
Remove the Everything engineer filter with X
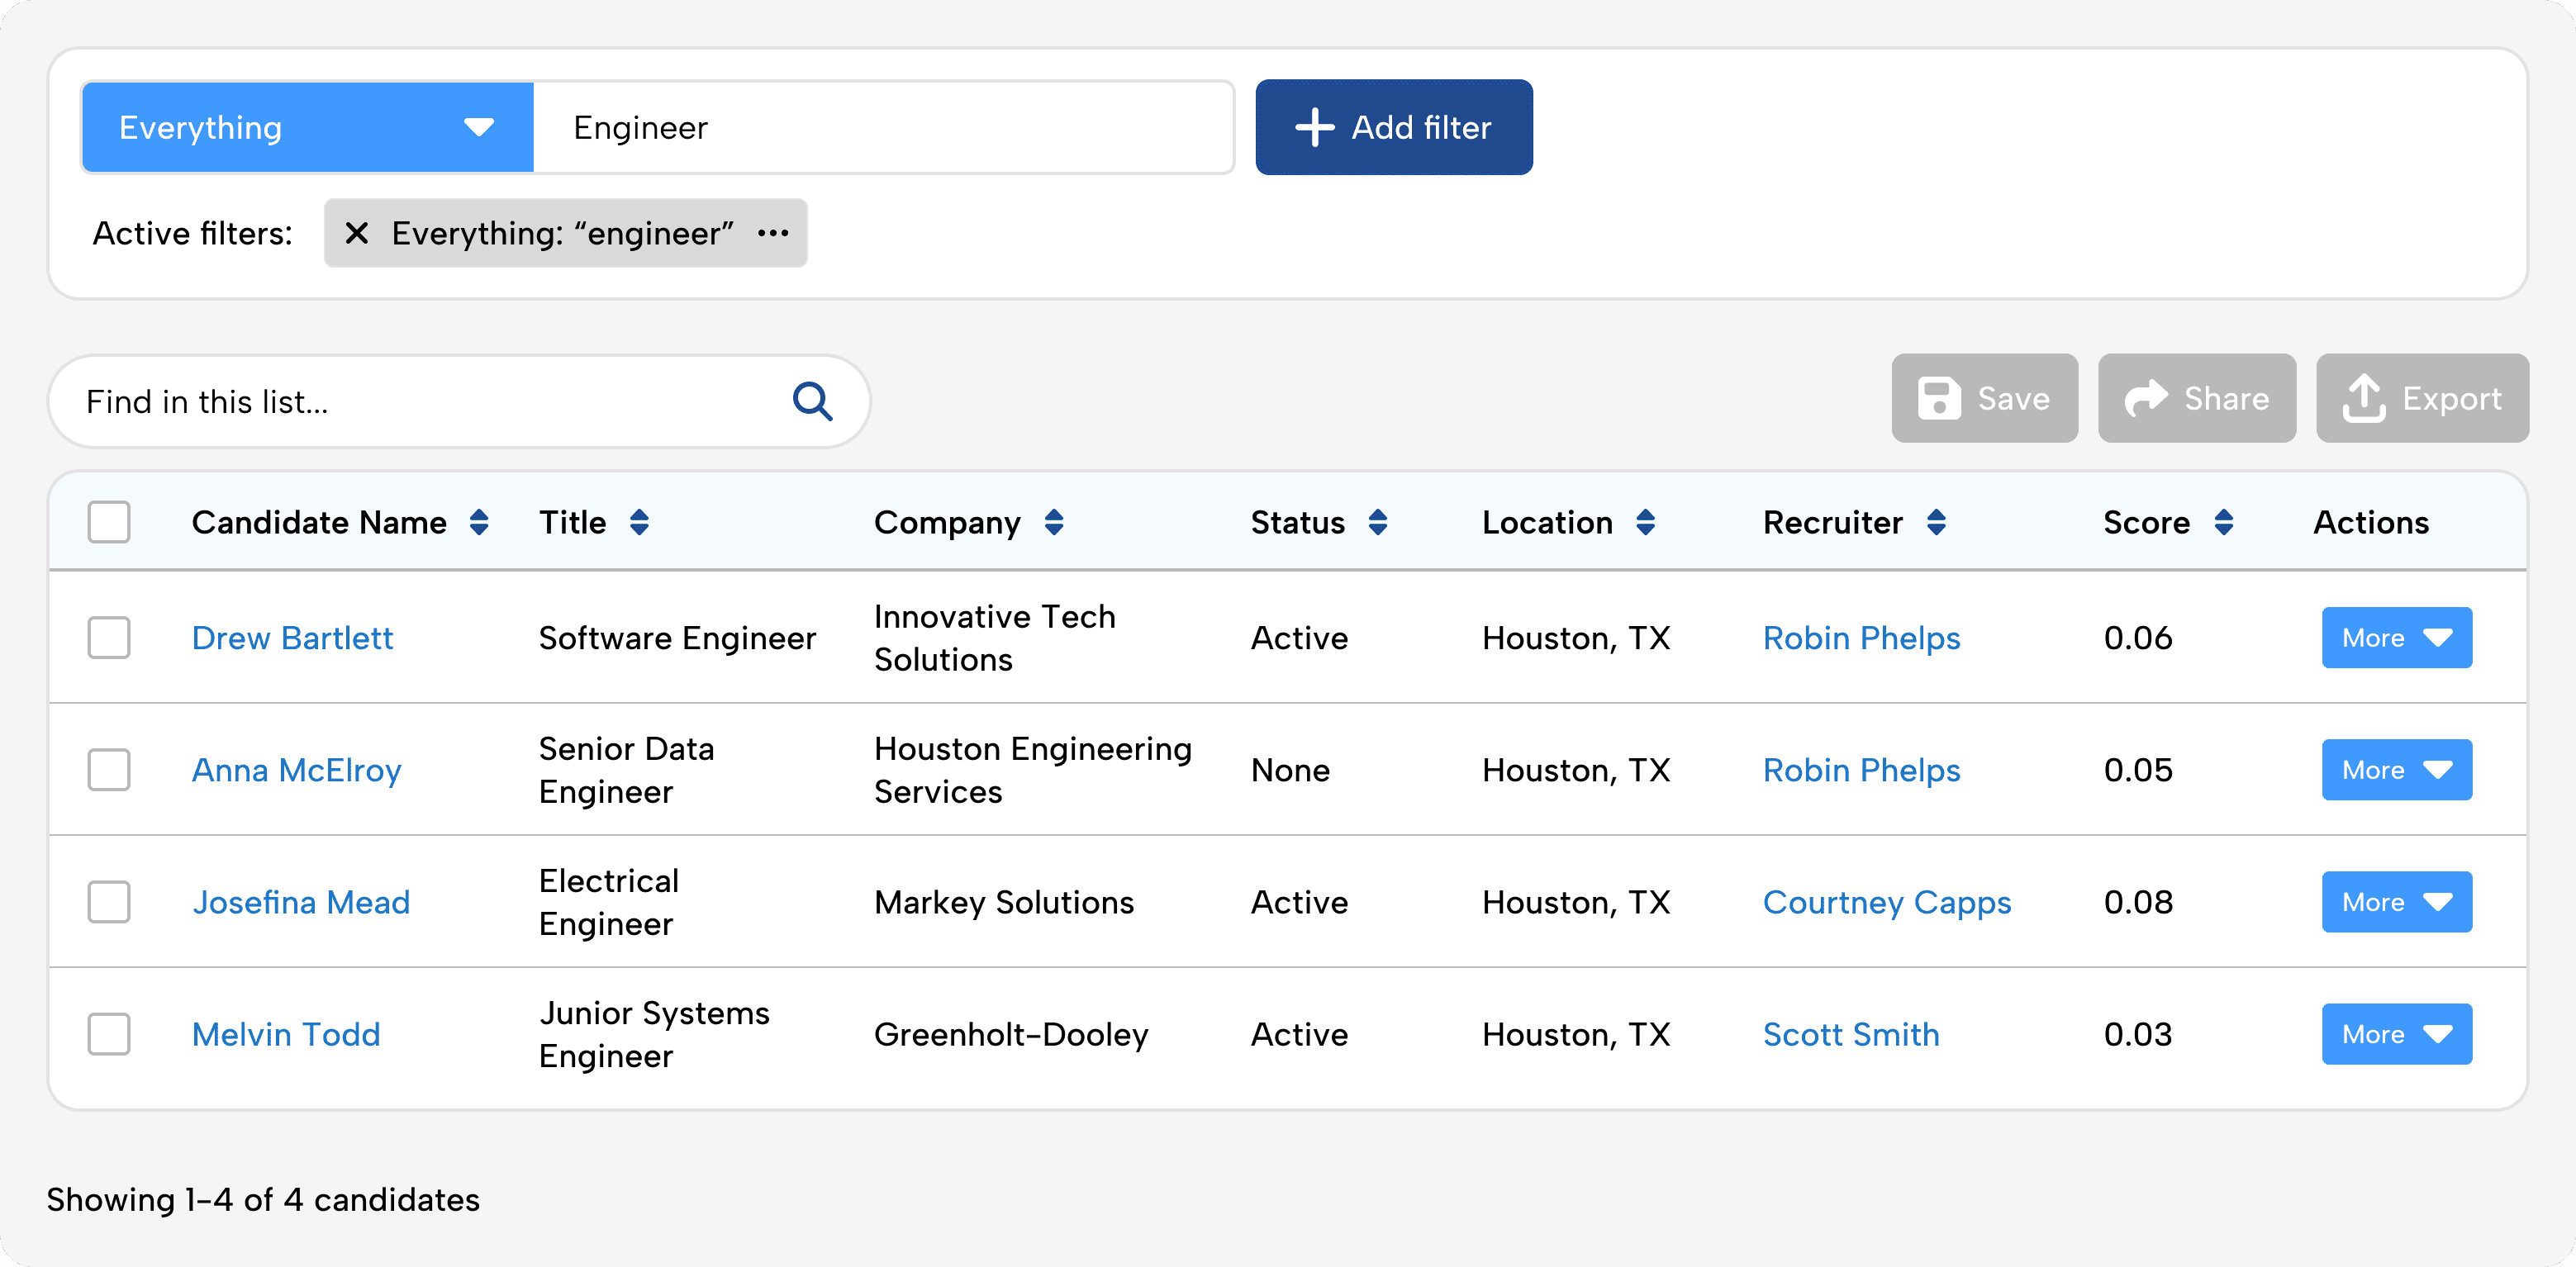tap(356, 233)
